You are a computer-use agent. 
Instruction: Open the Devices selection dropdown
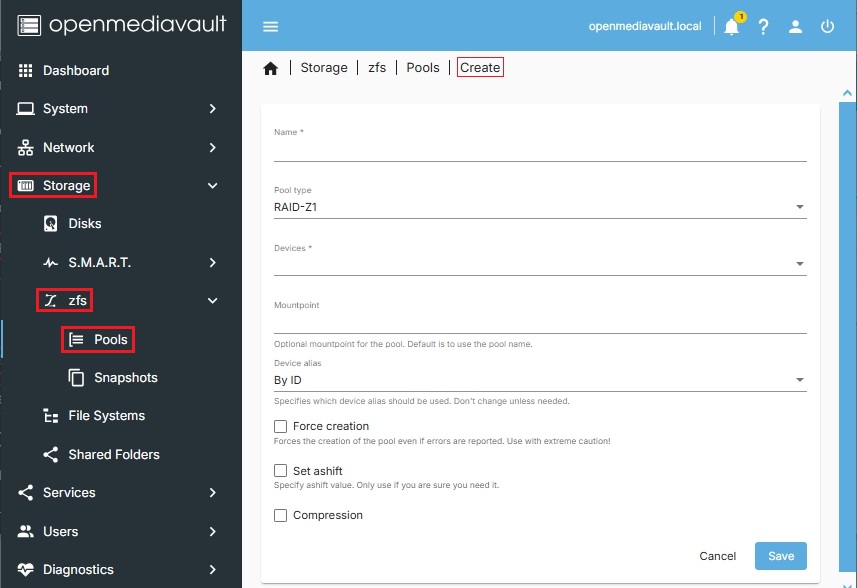pos(540,264)
